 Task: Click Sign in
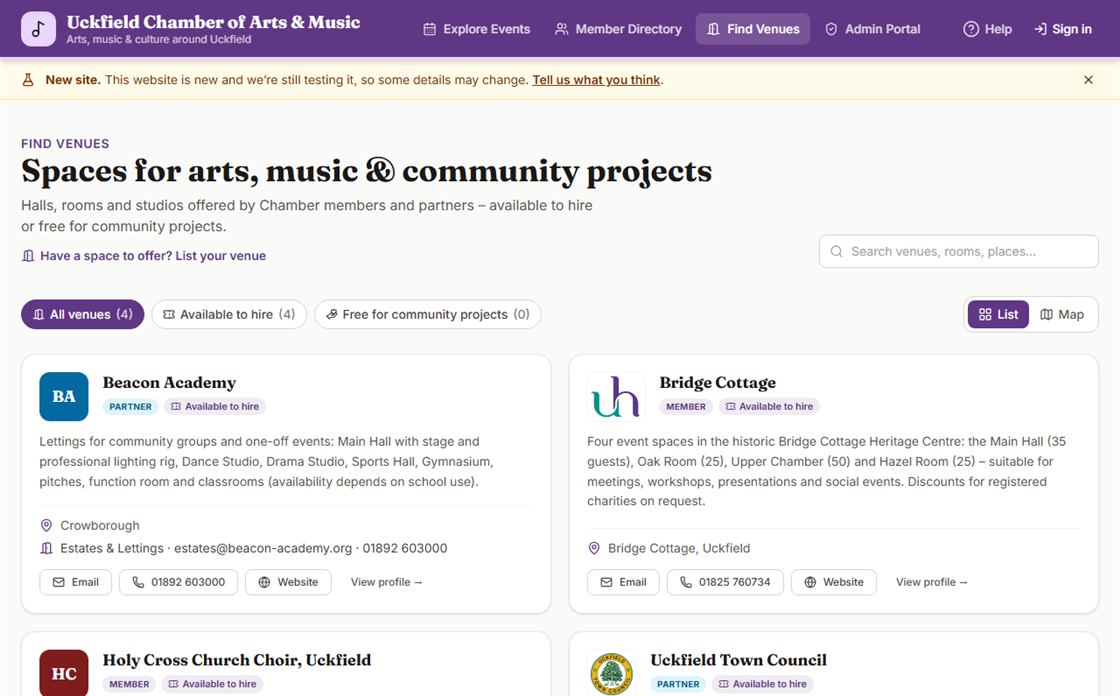click(x=1063, y=29)
